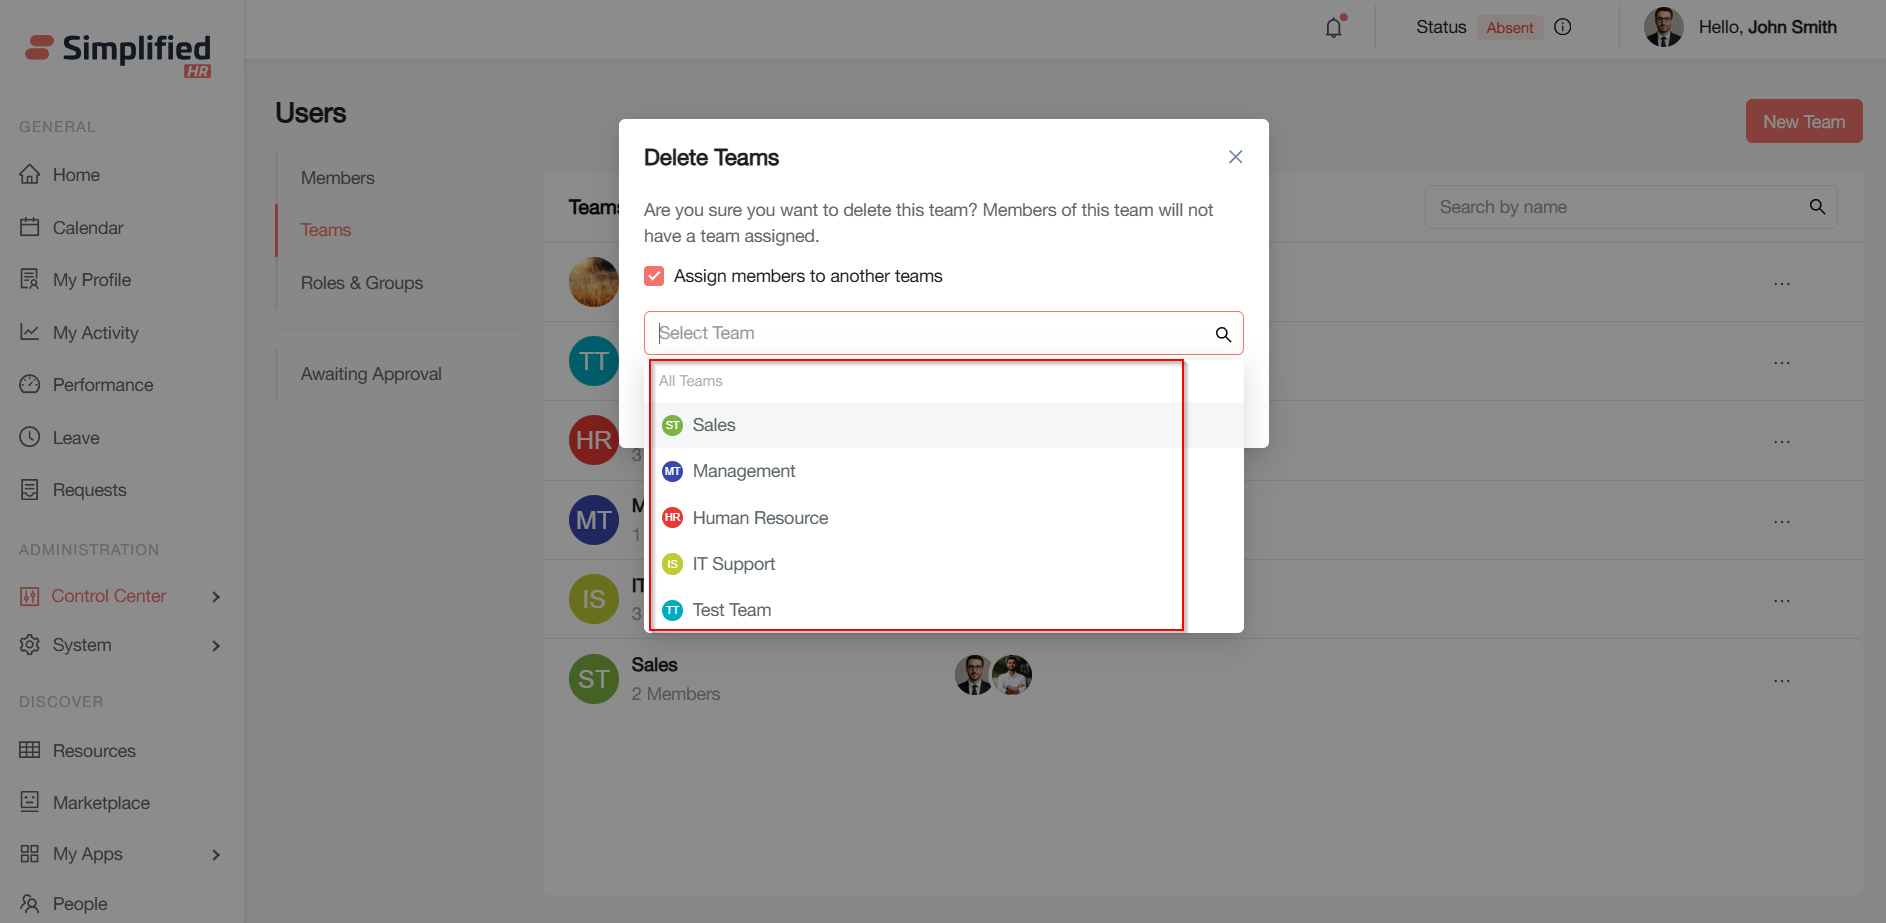
Task: Close the Delete Teams dialog
Action: click(x=1235, y=157)
